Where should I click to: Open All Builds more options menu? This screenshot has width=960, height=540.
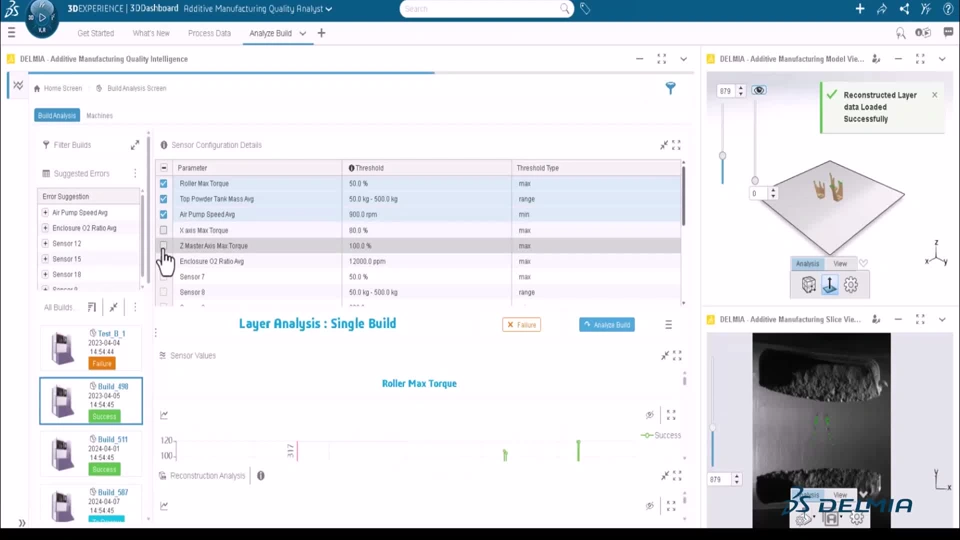pos(135,307)
